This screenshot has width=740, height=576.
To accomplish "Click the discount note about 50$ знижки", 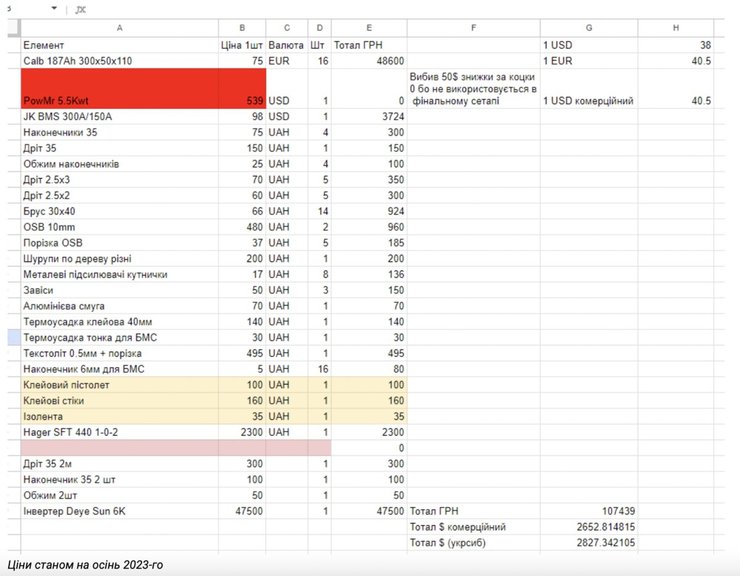I will (473, 88).
